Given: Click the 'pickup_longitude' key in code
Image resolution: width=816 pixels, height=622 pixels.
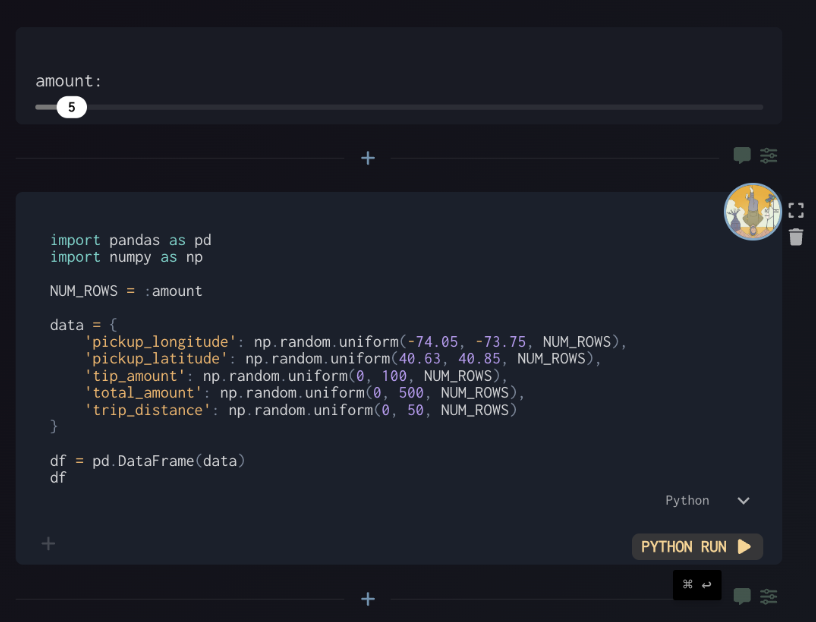Looking at the screenshot, I should [x=160, y=342].
